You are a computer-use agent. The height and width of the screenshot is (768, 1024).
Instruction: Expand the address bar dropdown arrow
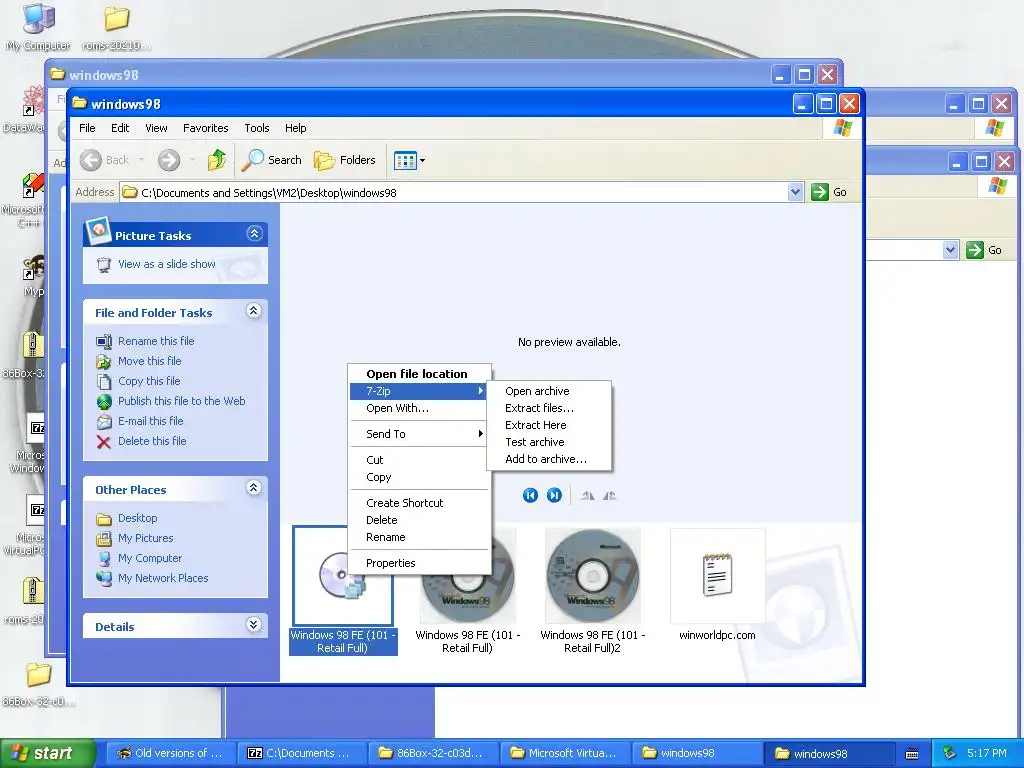tap(795, 192)
